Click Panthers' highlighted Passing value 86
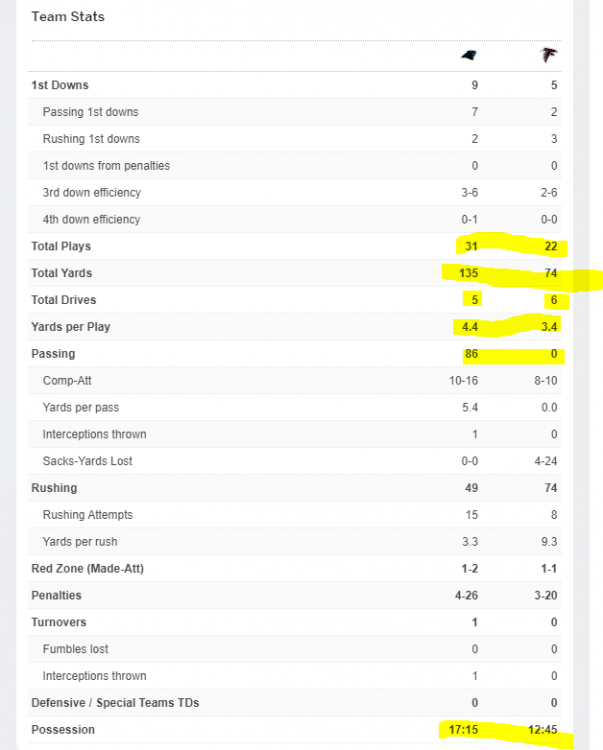The width and height of the screenshot is (603, 750). [x=471, y=354]
